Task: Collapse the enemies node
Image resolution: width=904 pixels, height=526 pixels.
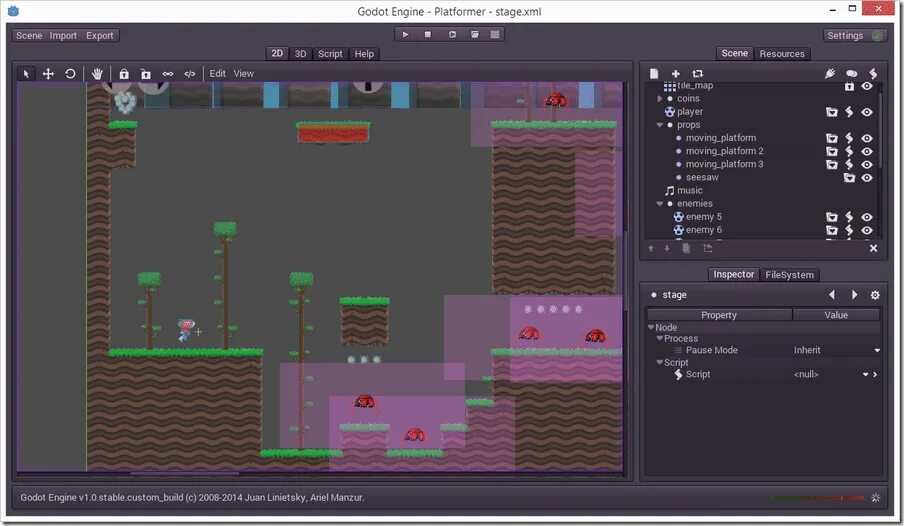Action: pos(660,204)
